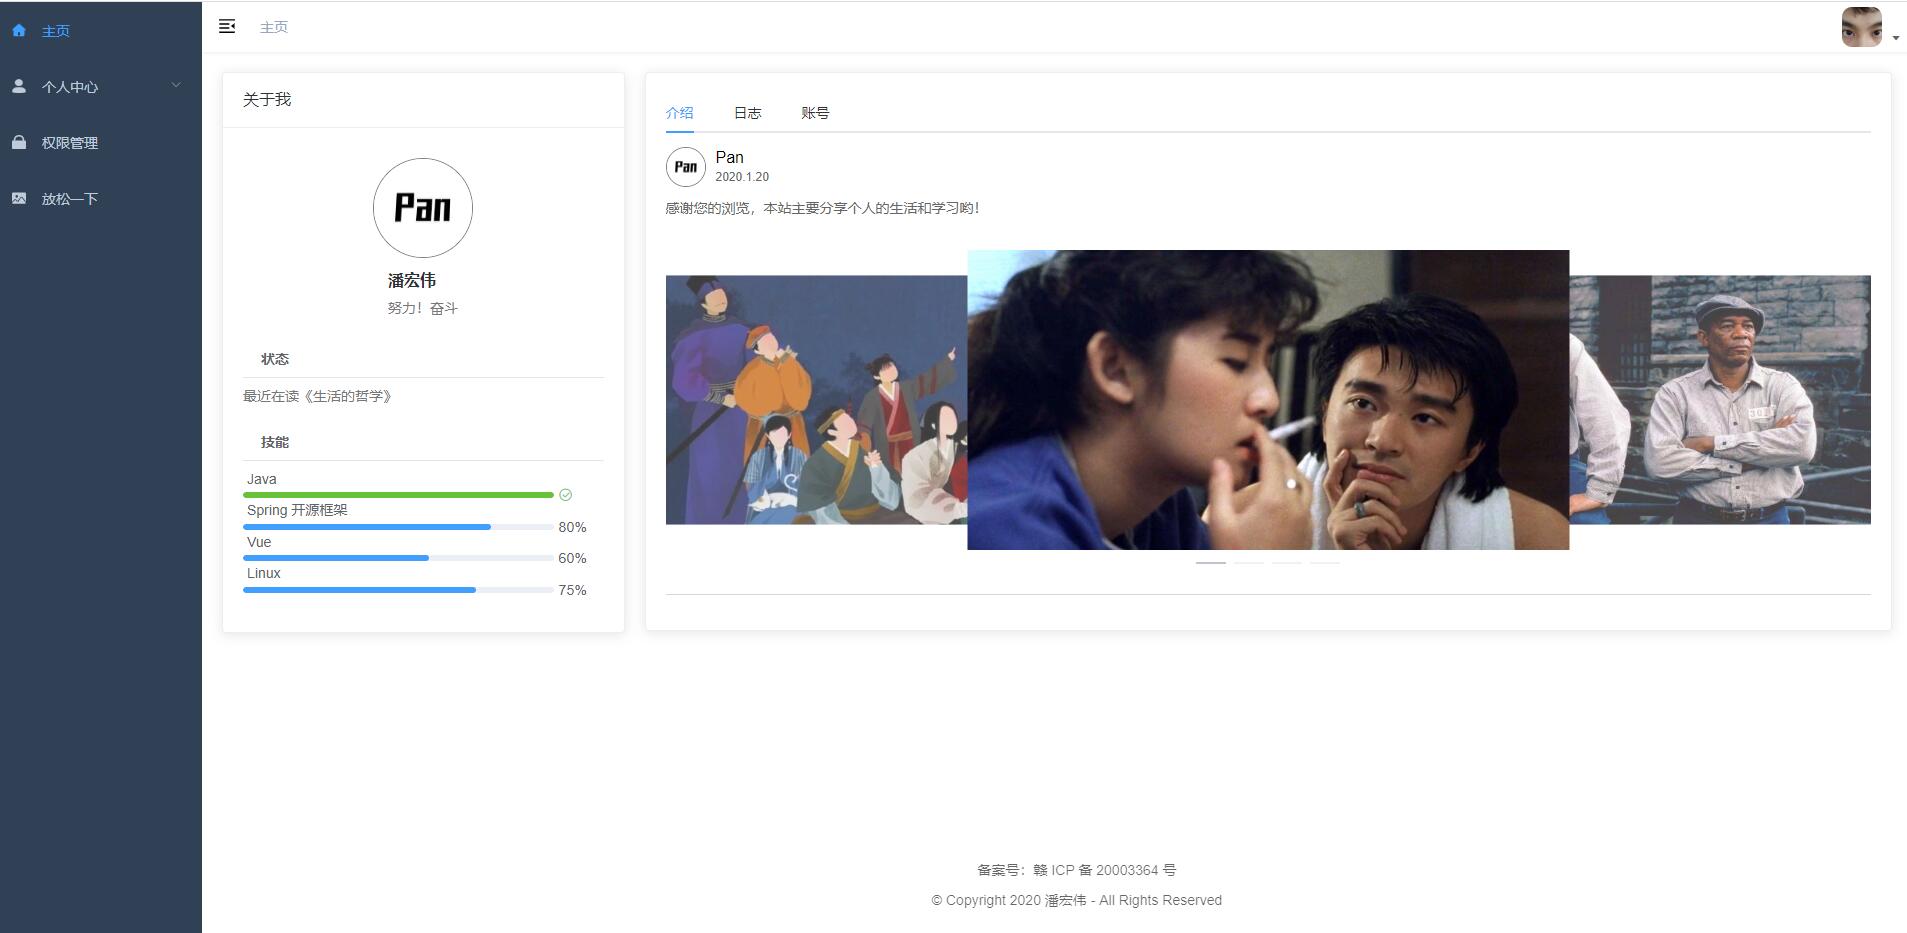Click the lock icon beside 权限管理

coord(19,142)
